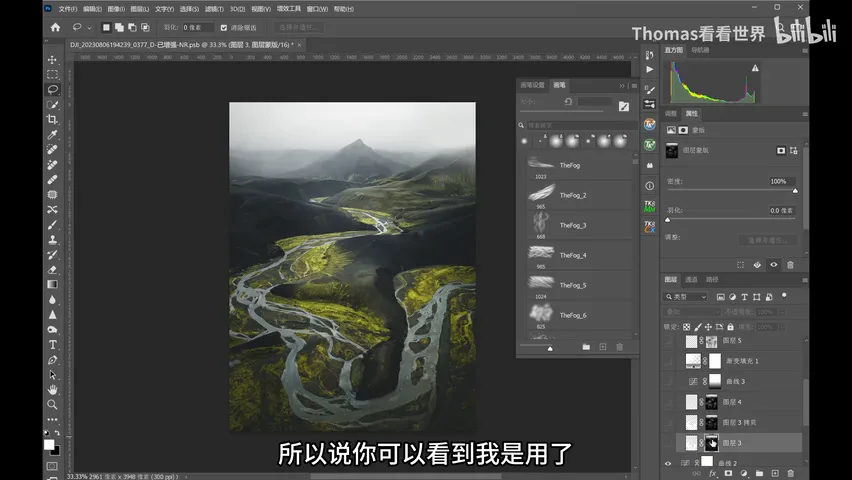
Task: Switch to the 路径 tab
Action: pos(712,279)
